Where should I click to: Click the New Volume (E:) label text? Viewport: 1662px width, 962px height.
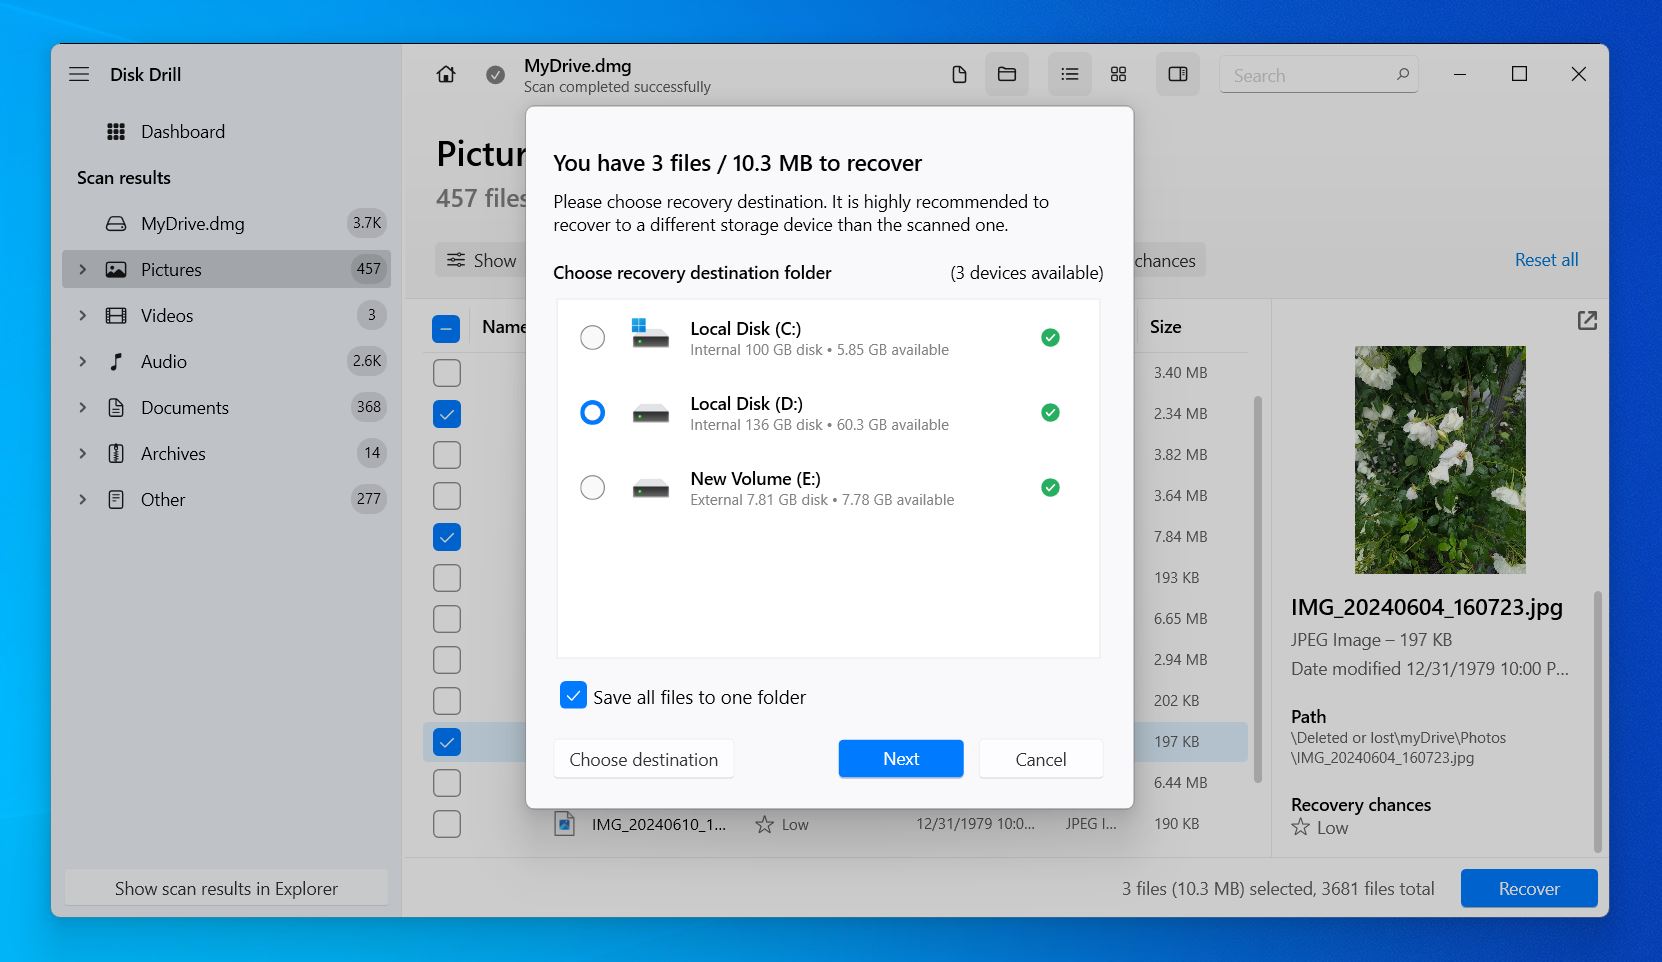pyautogui.click(x=755, y=479)
